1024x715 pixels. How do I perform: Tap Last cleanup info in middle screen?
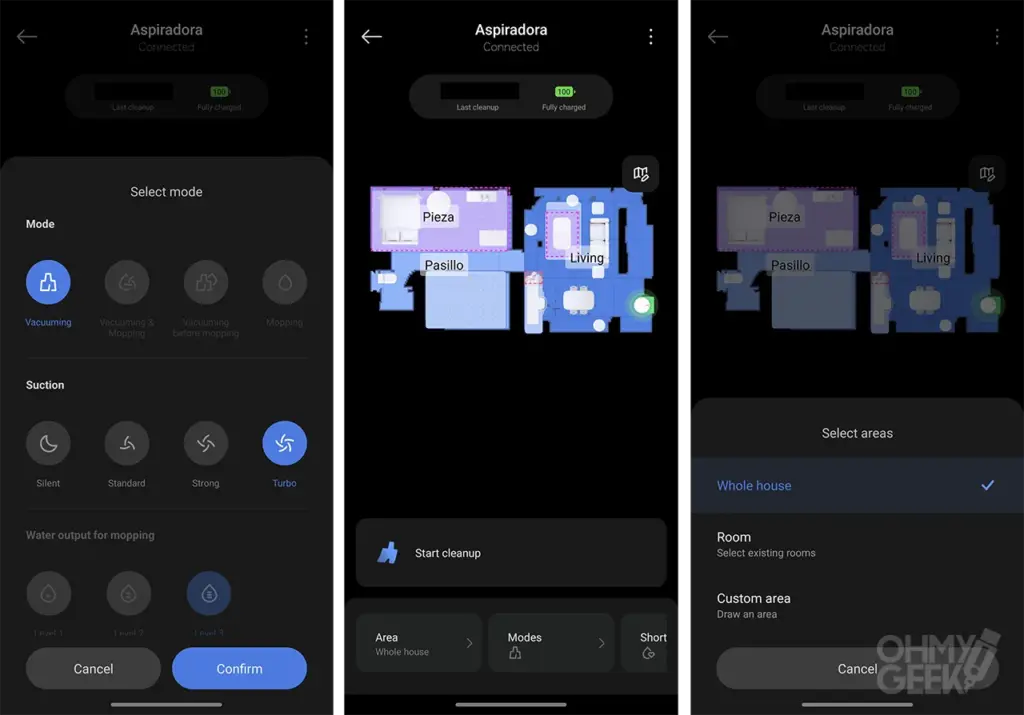click(478, 107)
